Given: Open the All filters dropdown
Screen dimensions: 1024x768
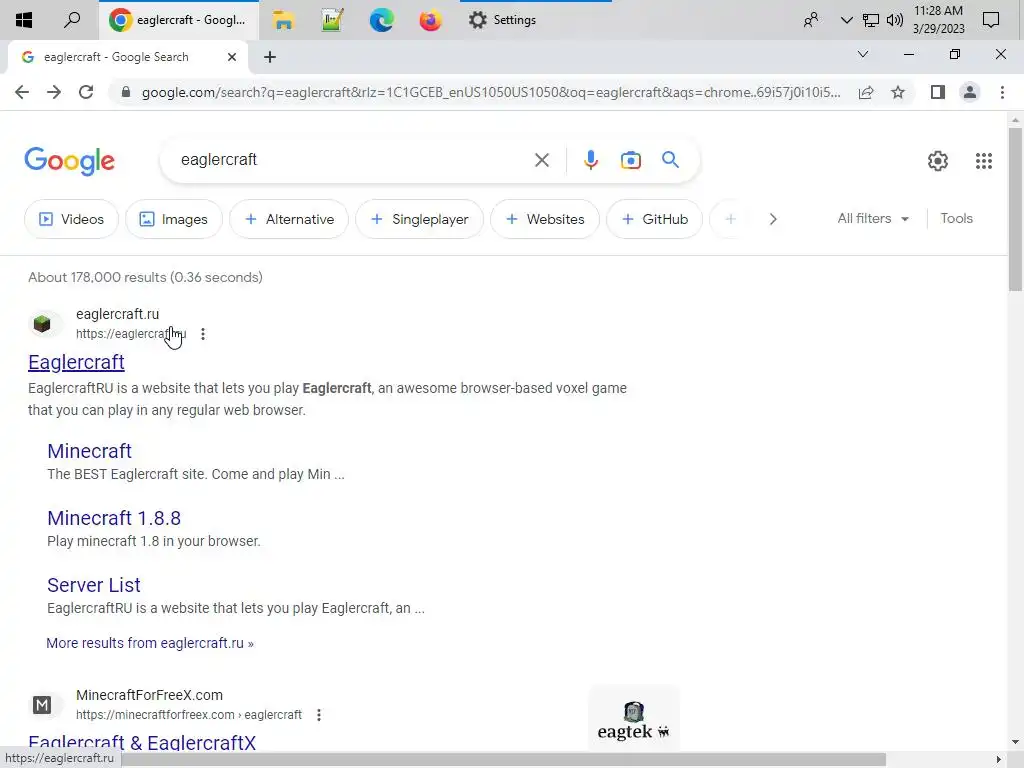Looking at the screenshot, I should 873,218.
